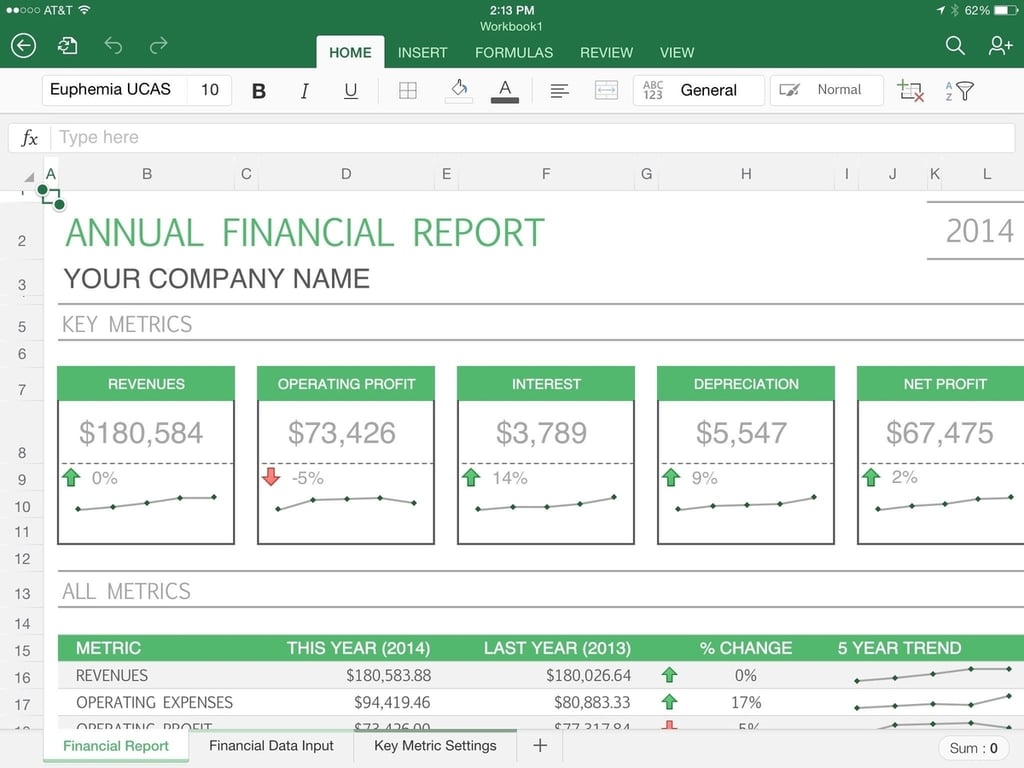Toggle Bold formatting
The image size is (1024, 768).
[x=259, y=91]
